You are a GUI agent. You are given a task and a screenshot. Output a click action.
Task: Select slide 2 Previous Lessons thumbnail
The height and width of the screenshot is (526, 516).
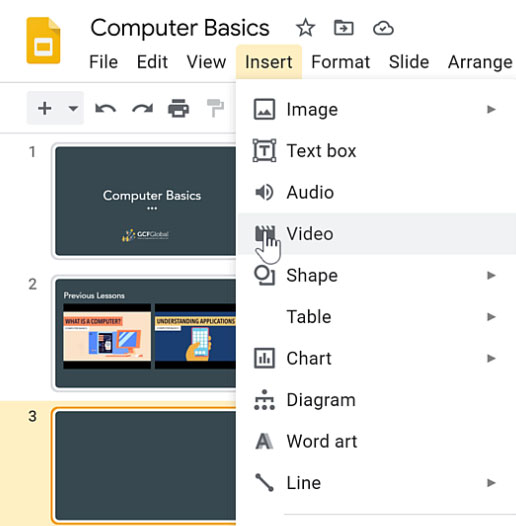click(145, 333)
